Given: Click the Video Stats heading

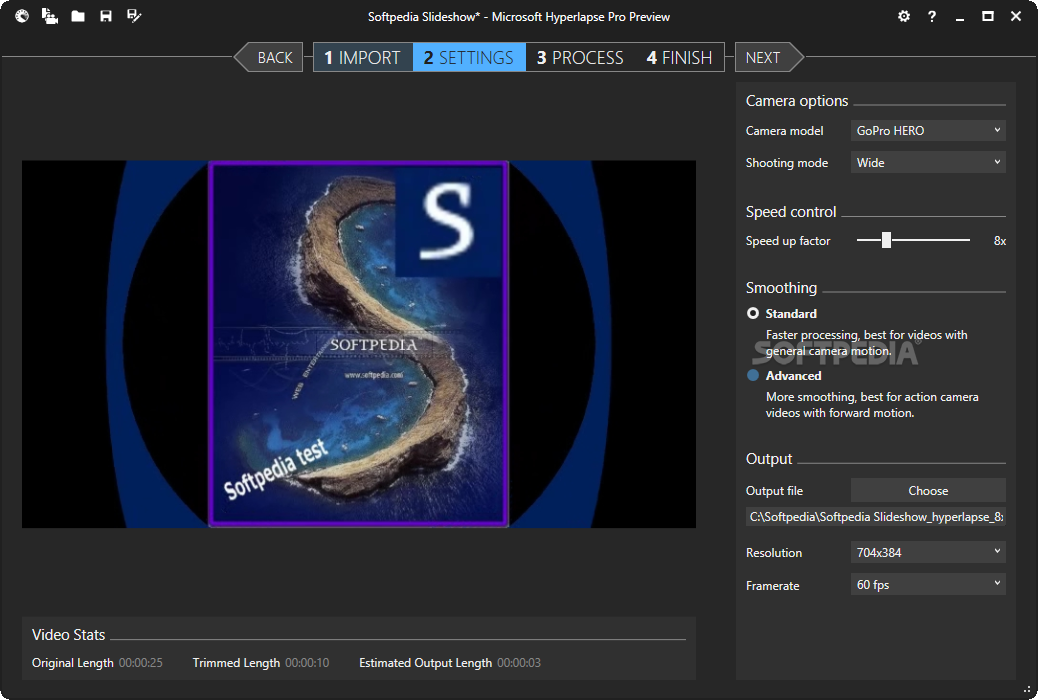Looking at the screenshot, I should [68, 634].
